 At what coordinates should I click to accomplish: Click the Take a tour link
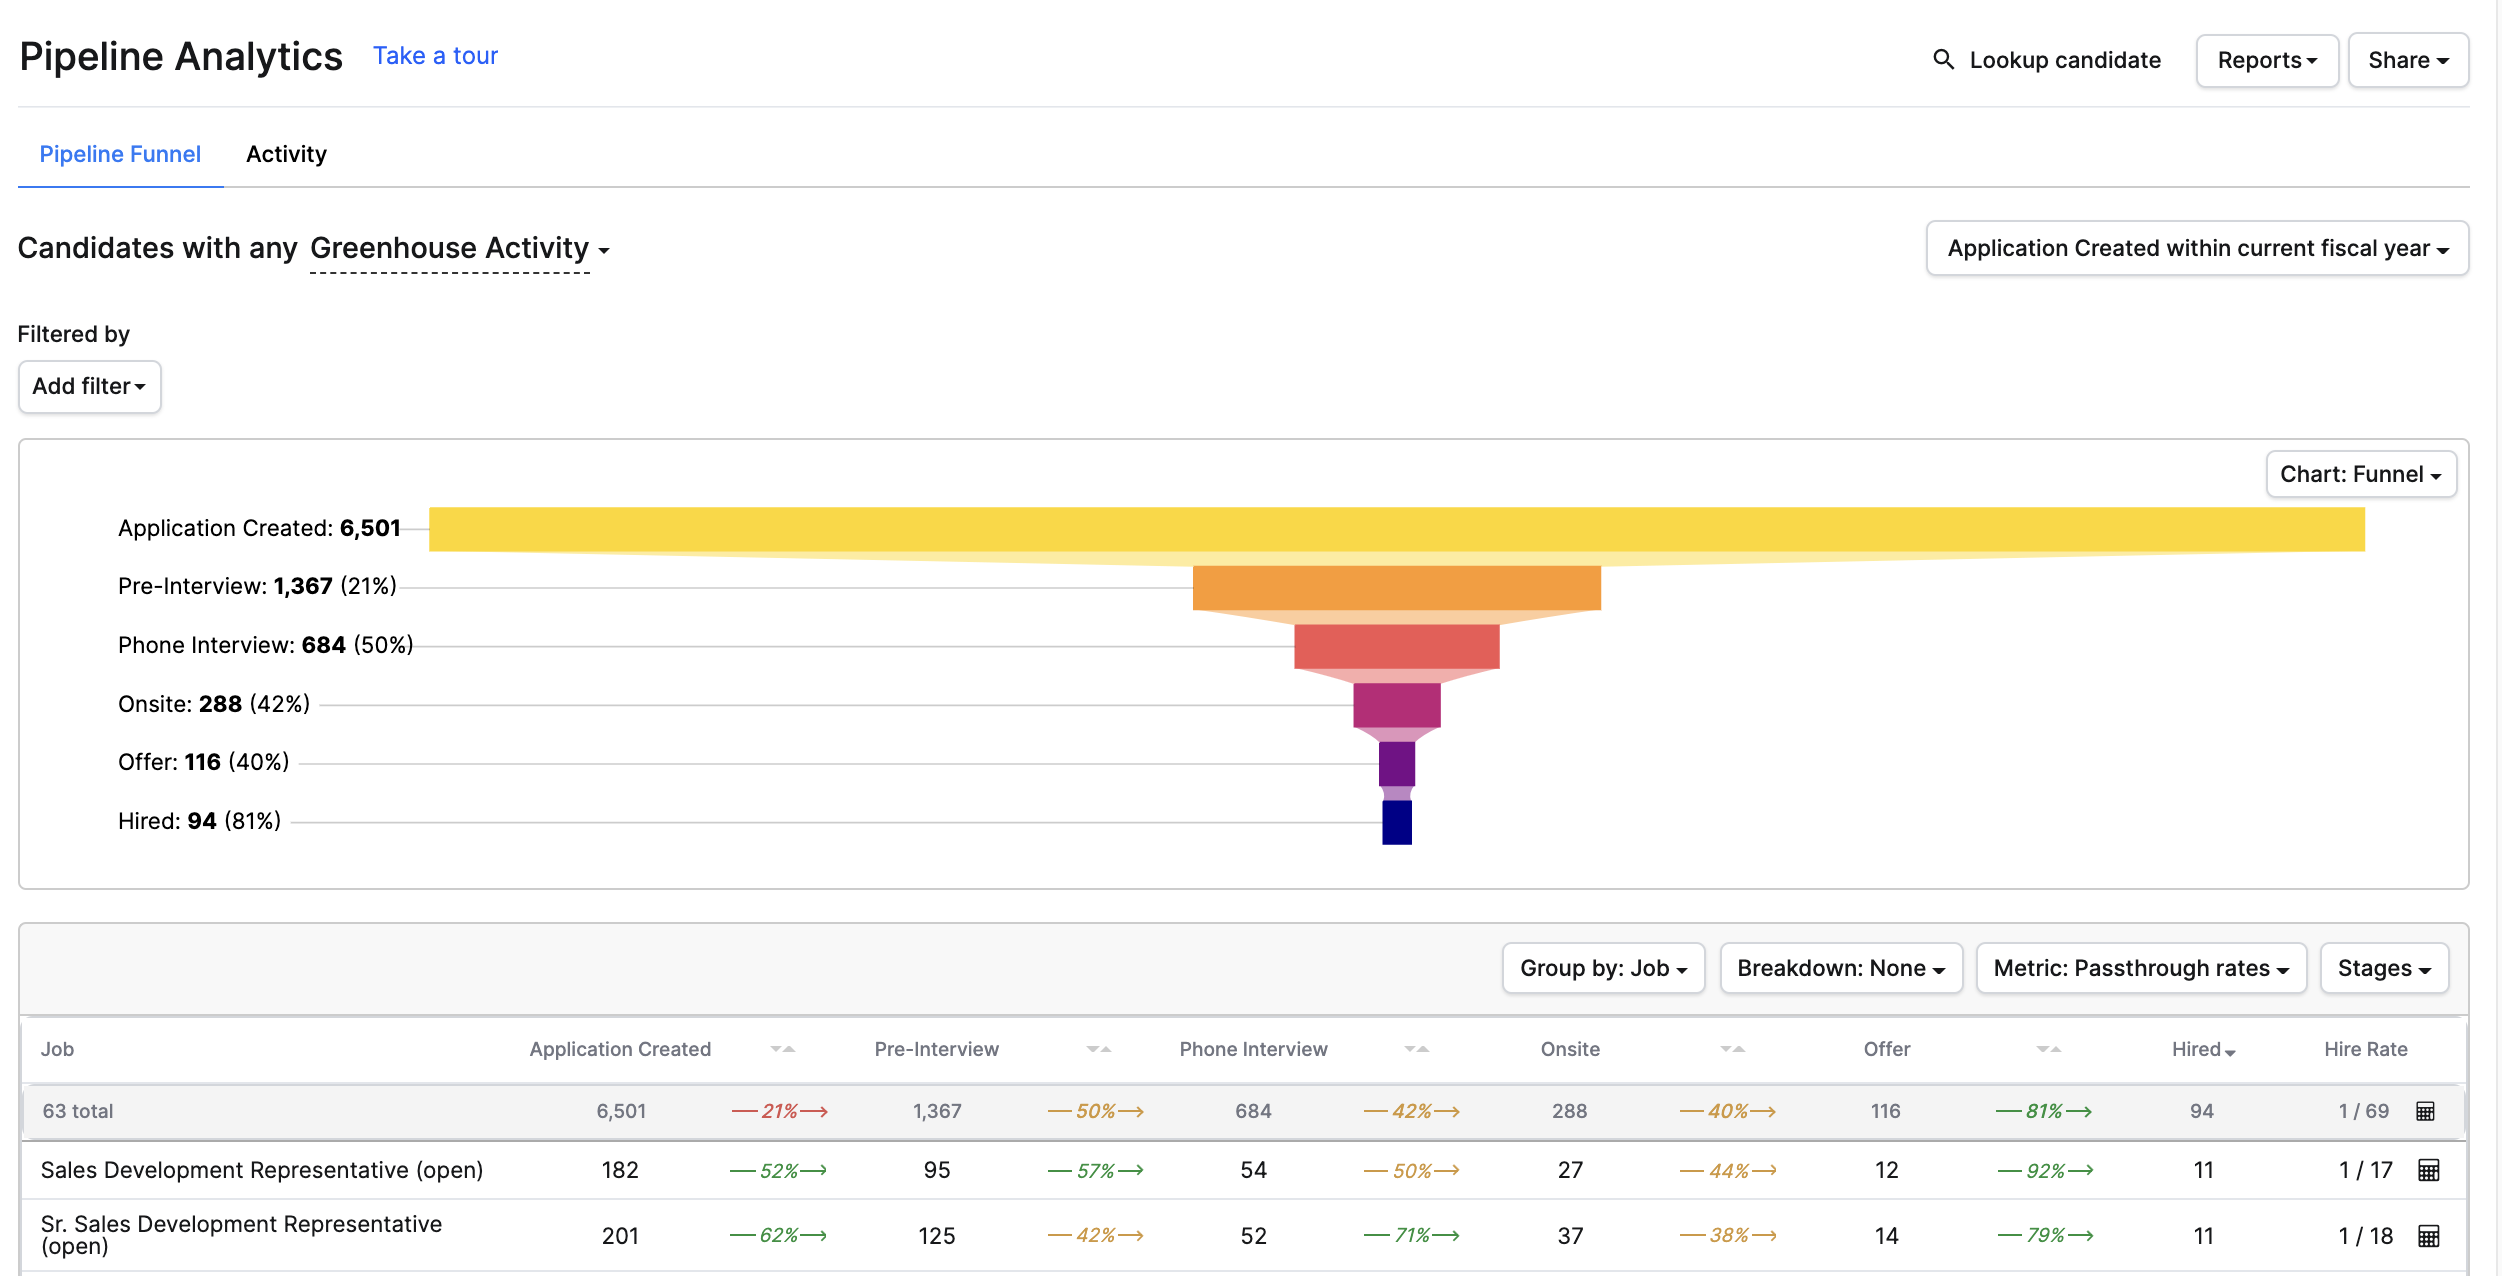435,56
